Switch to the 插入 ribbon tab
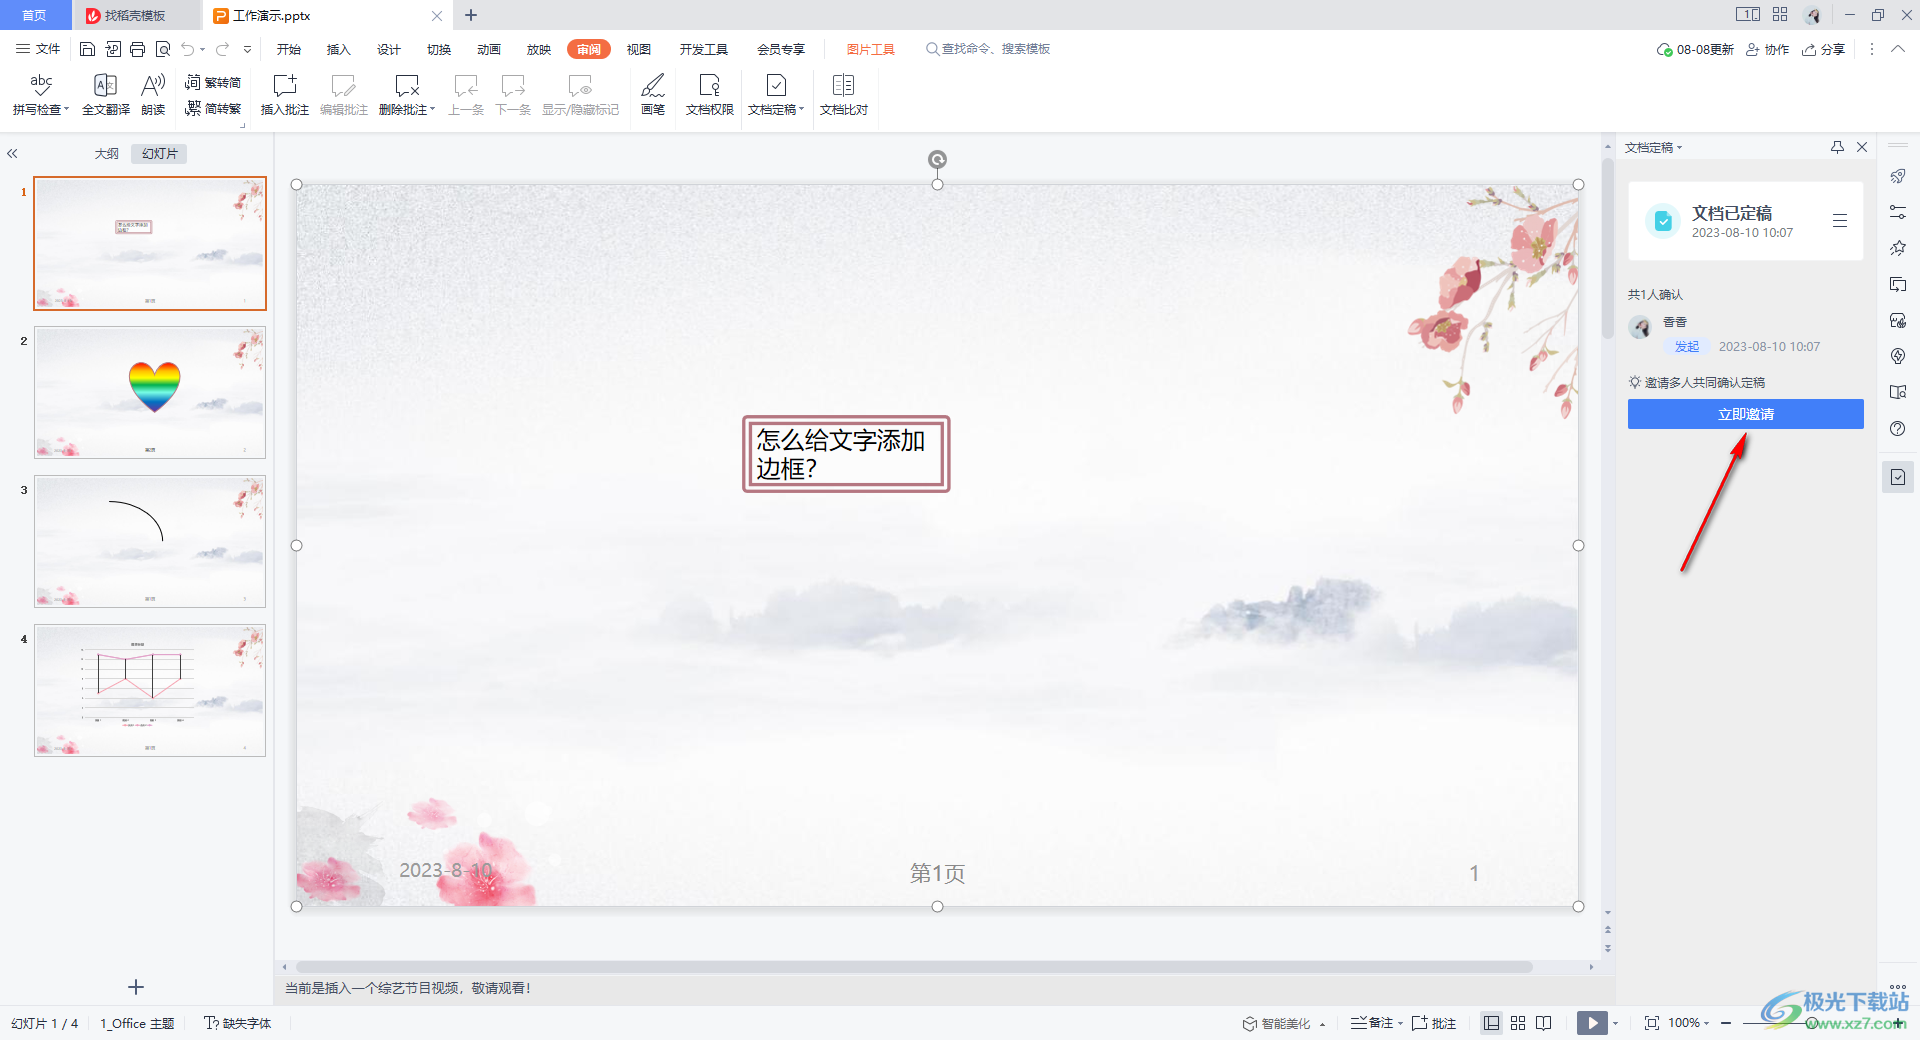Screen dimensions: 1920x1040 (x=339, y=49)
